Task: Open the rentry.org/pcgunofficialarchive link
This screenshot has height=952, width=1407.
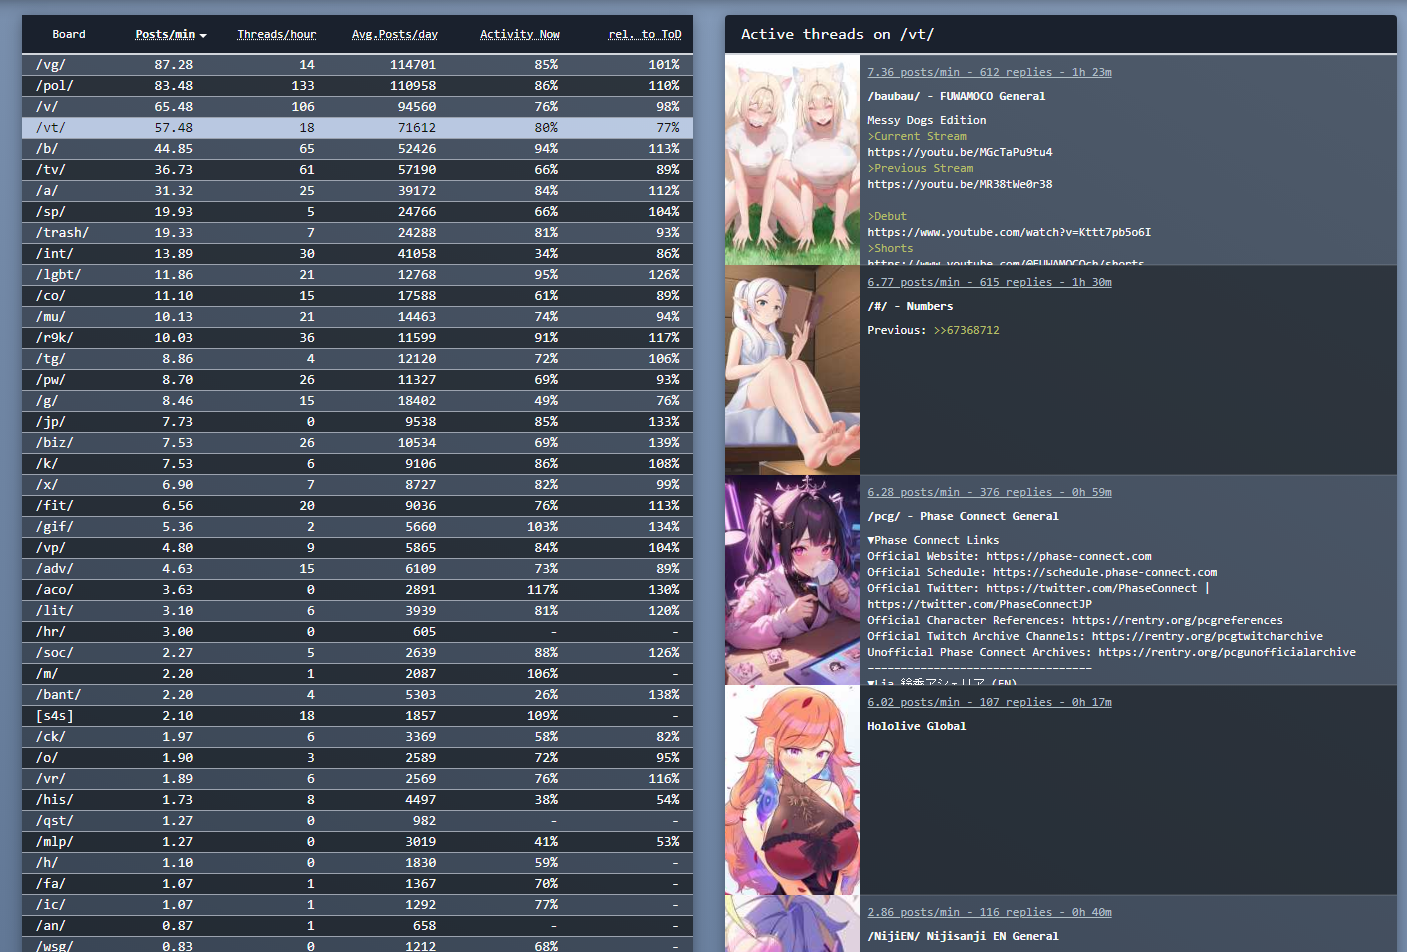Action: [x=1227, y=652]
